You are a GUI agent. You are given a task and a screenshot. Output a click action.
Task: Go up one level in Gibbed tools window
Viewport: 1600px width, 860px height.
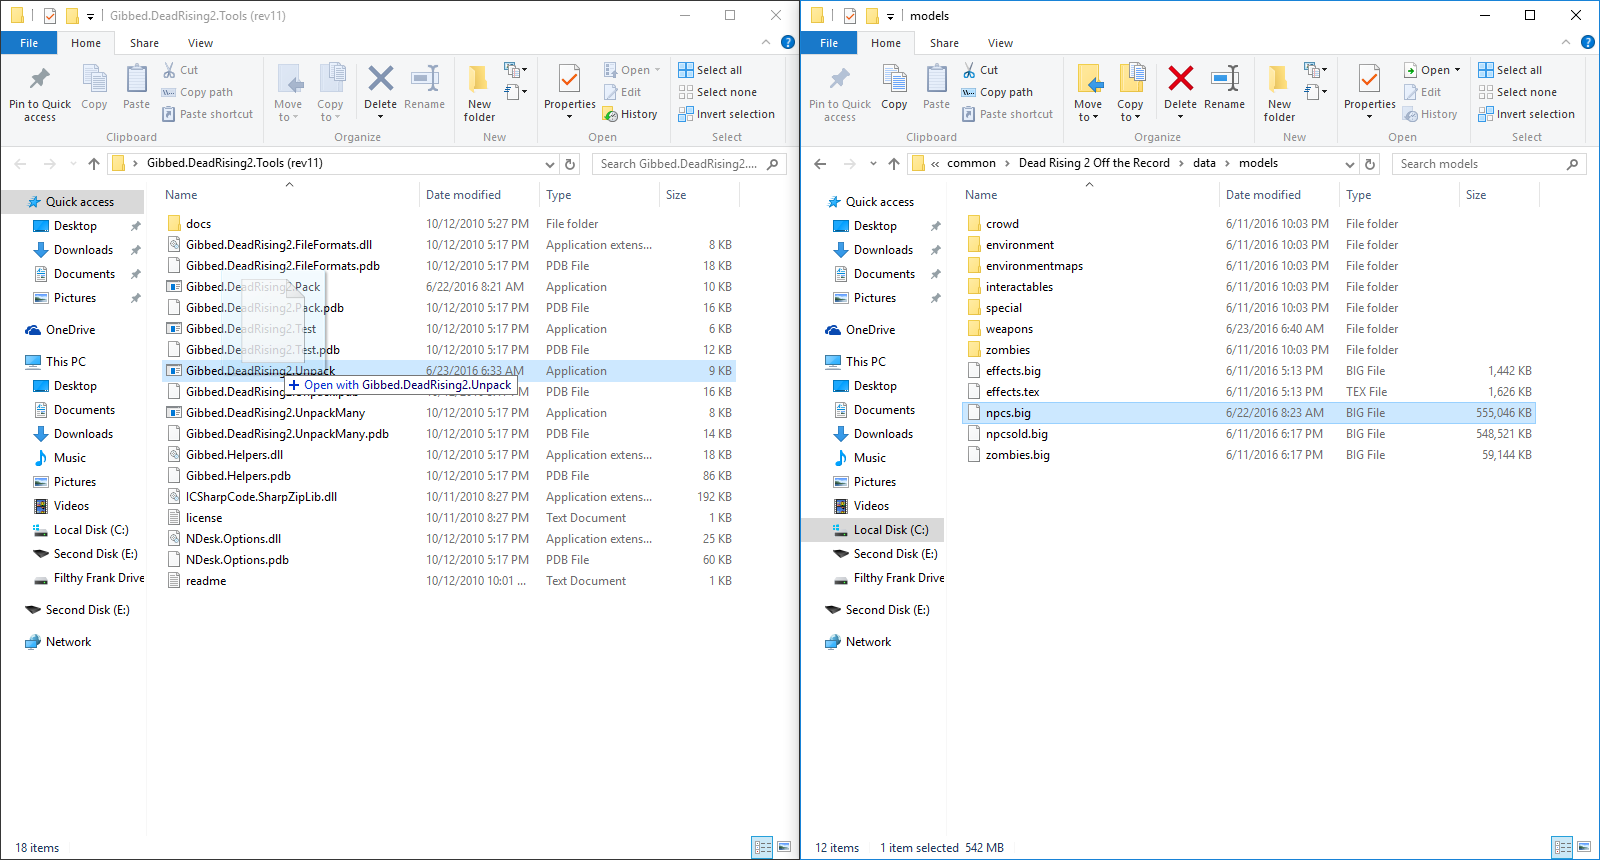(x=94, y=164)
